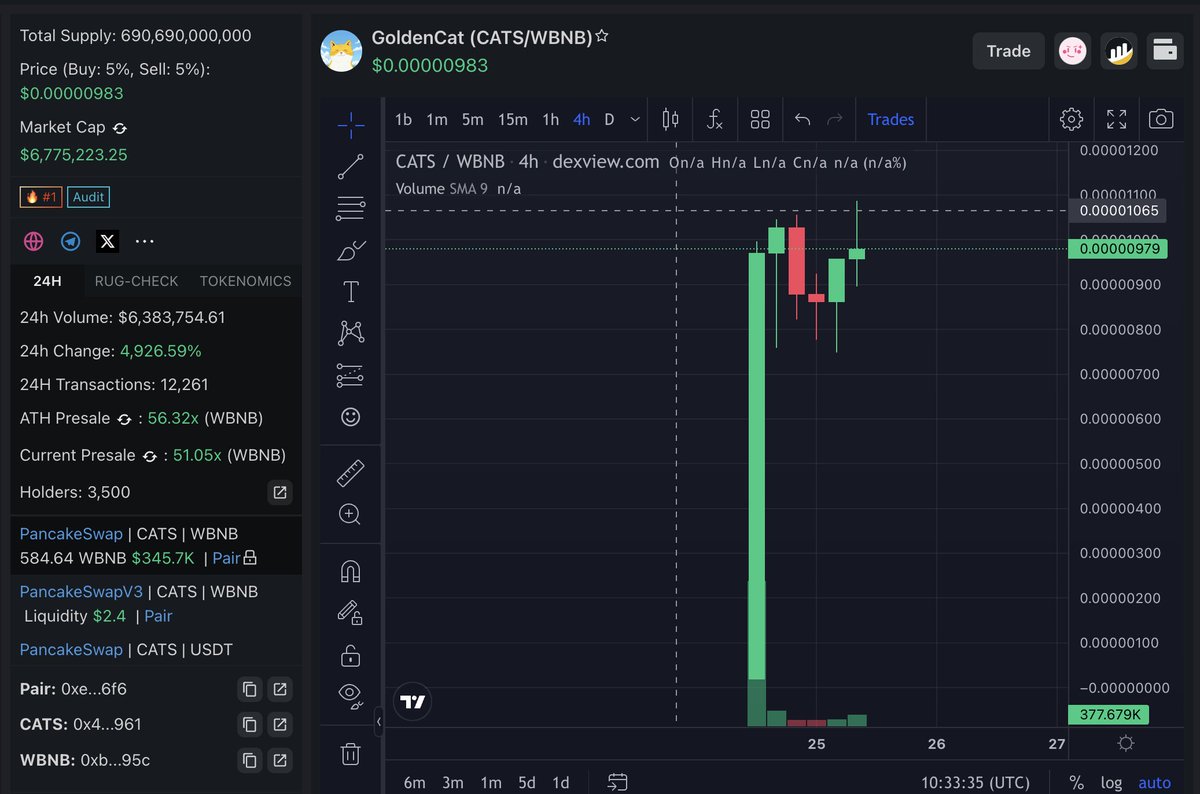
Task: Set chart interval to 1h
Action: (x=551, y=120)
